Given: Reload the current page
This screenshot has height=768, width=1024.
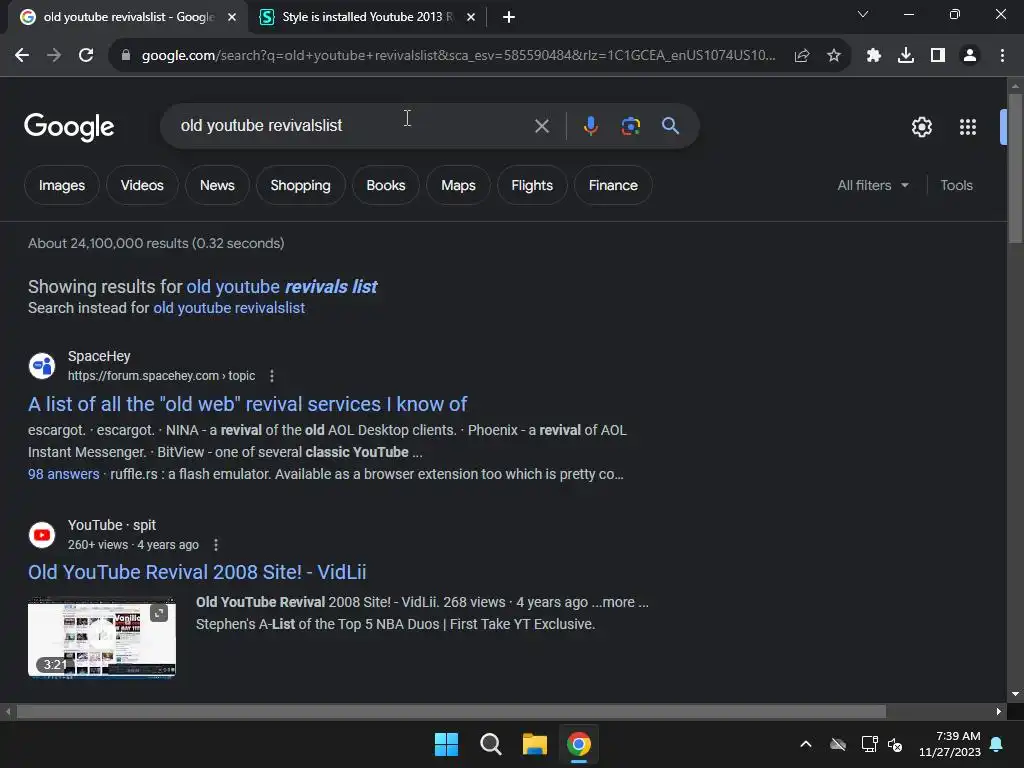Looking at the screenshot, I should tap(86, 56).
